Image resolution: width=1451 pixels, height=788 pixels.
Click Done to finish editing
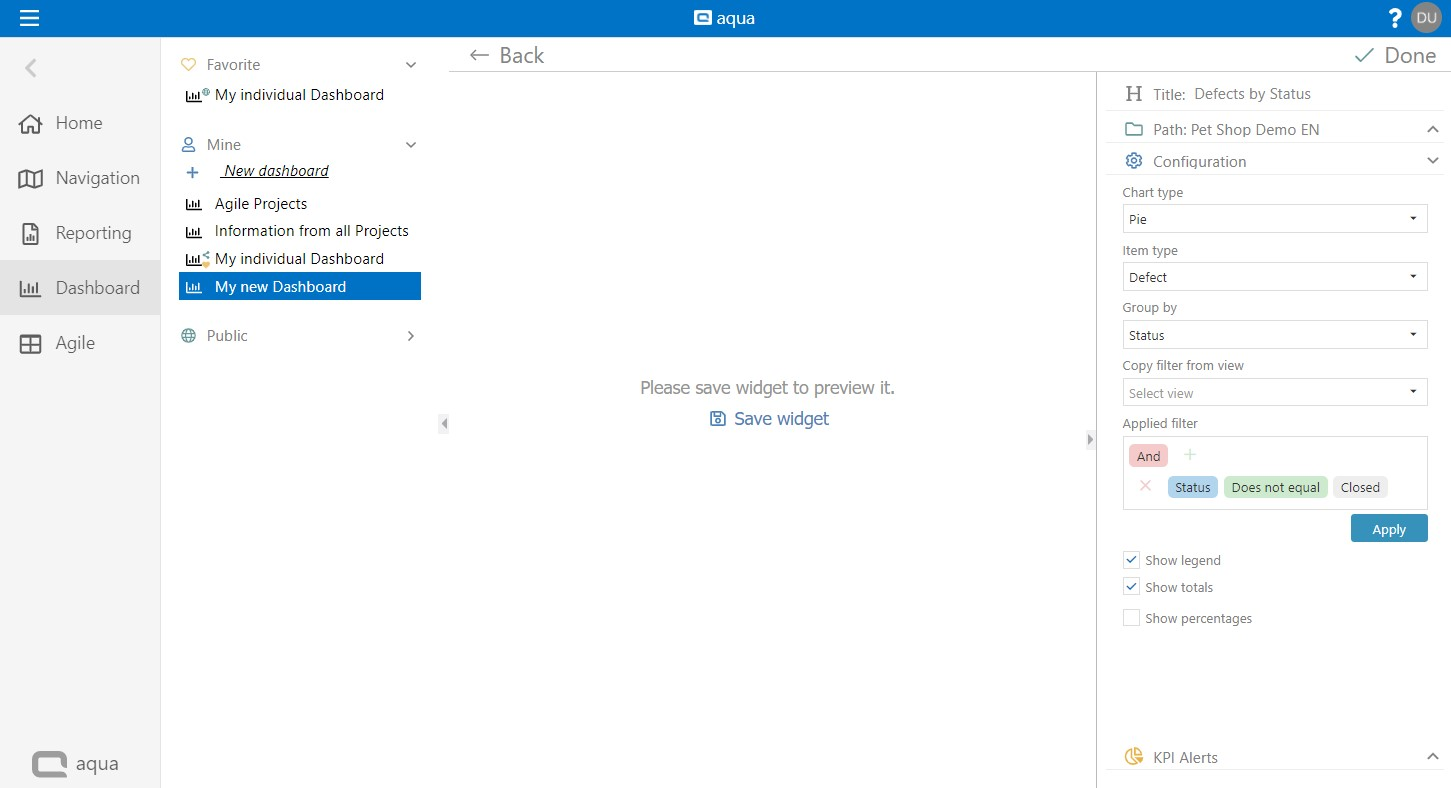[x=1395, y=56]
